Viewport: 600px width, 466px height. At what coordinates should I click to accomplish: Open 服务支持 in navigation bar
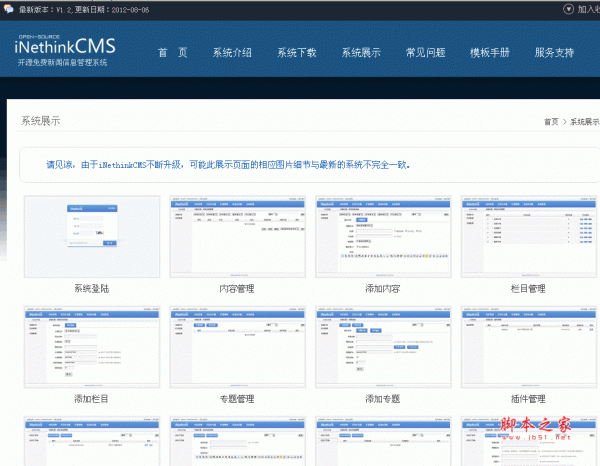(x=554, y=52)
